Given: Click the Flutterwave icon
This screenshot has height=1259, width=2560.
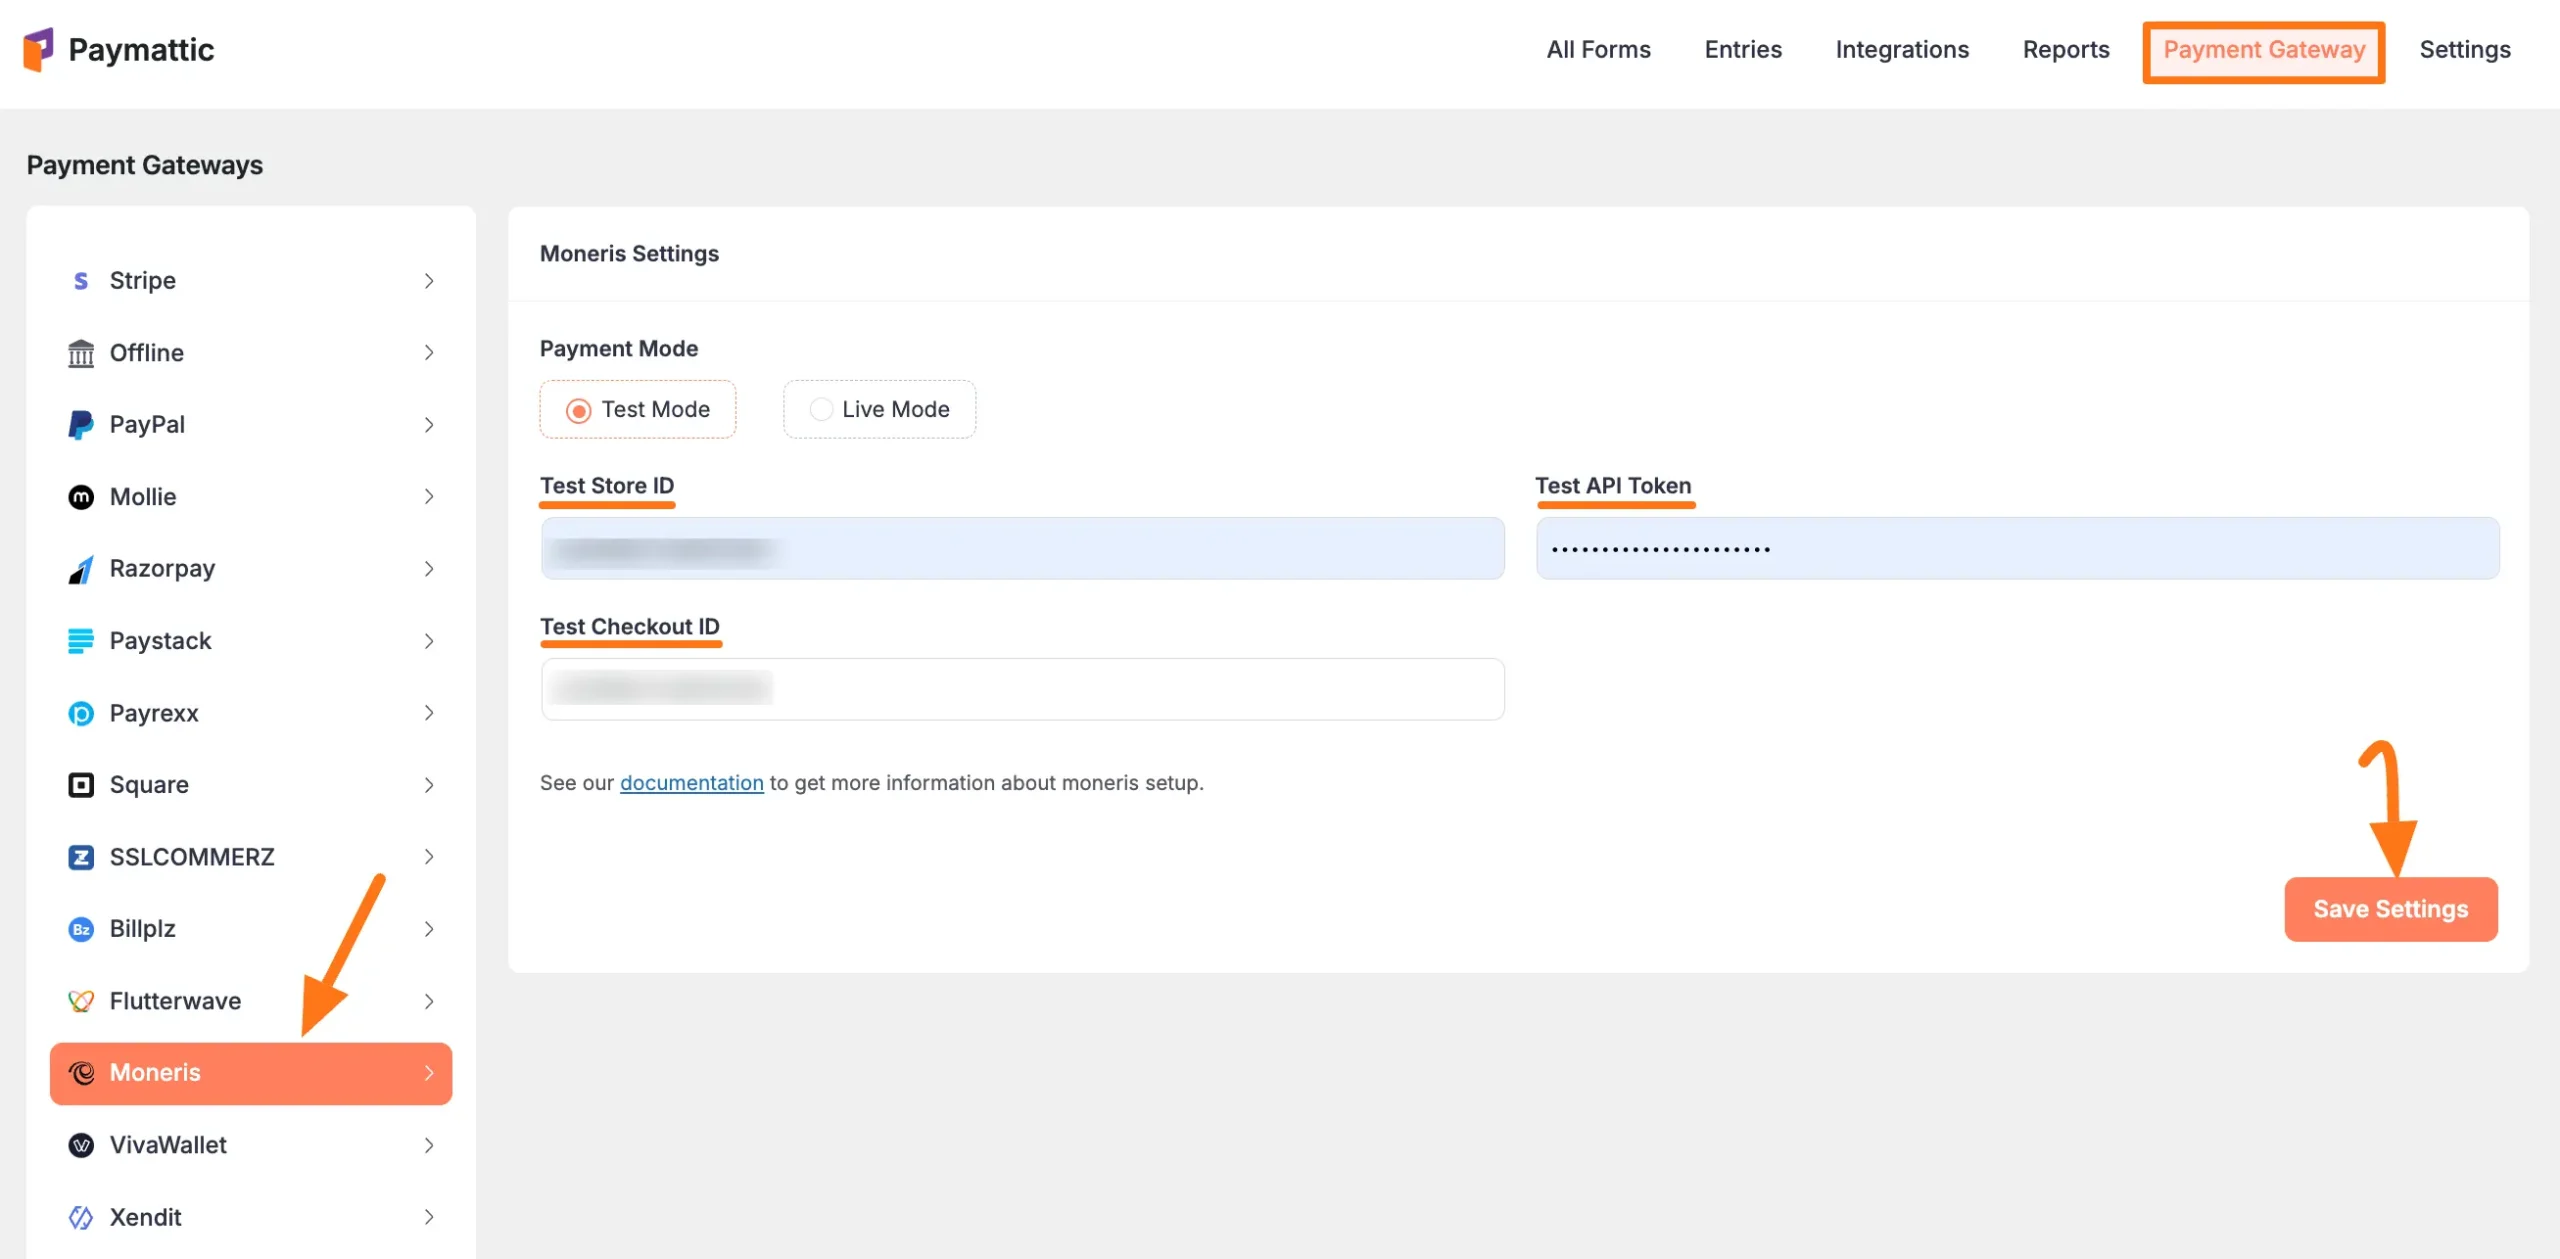Looking at the screenshot, I should point(80,1000).
